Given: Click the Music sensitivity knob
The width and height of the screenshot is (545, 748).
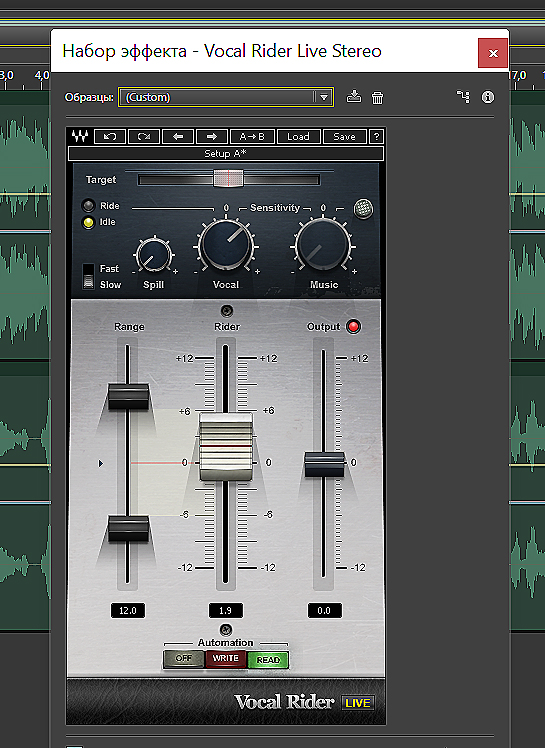Looking at the screenshot, I should (x=323, y=245).
